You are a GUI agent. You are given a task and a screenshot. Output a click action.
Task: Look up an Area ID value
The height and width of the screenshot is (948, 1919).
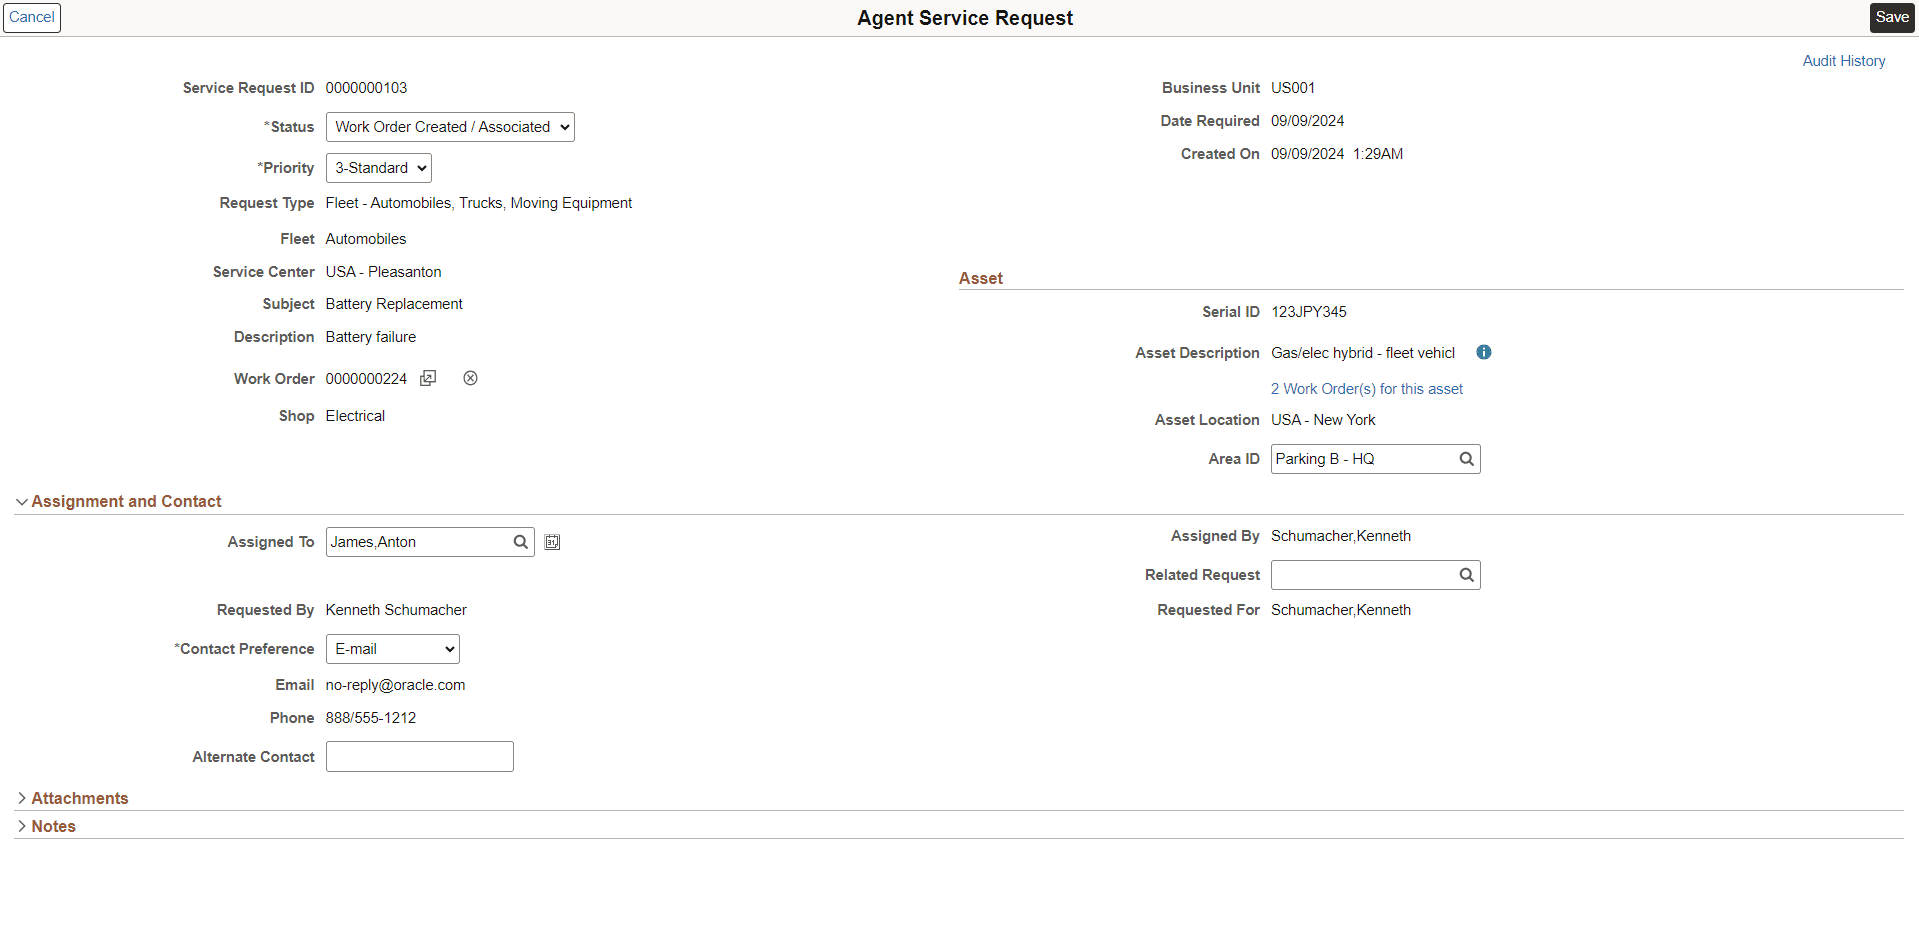tap(1466, 458)
